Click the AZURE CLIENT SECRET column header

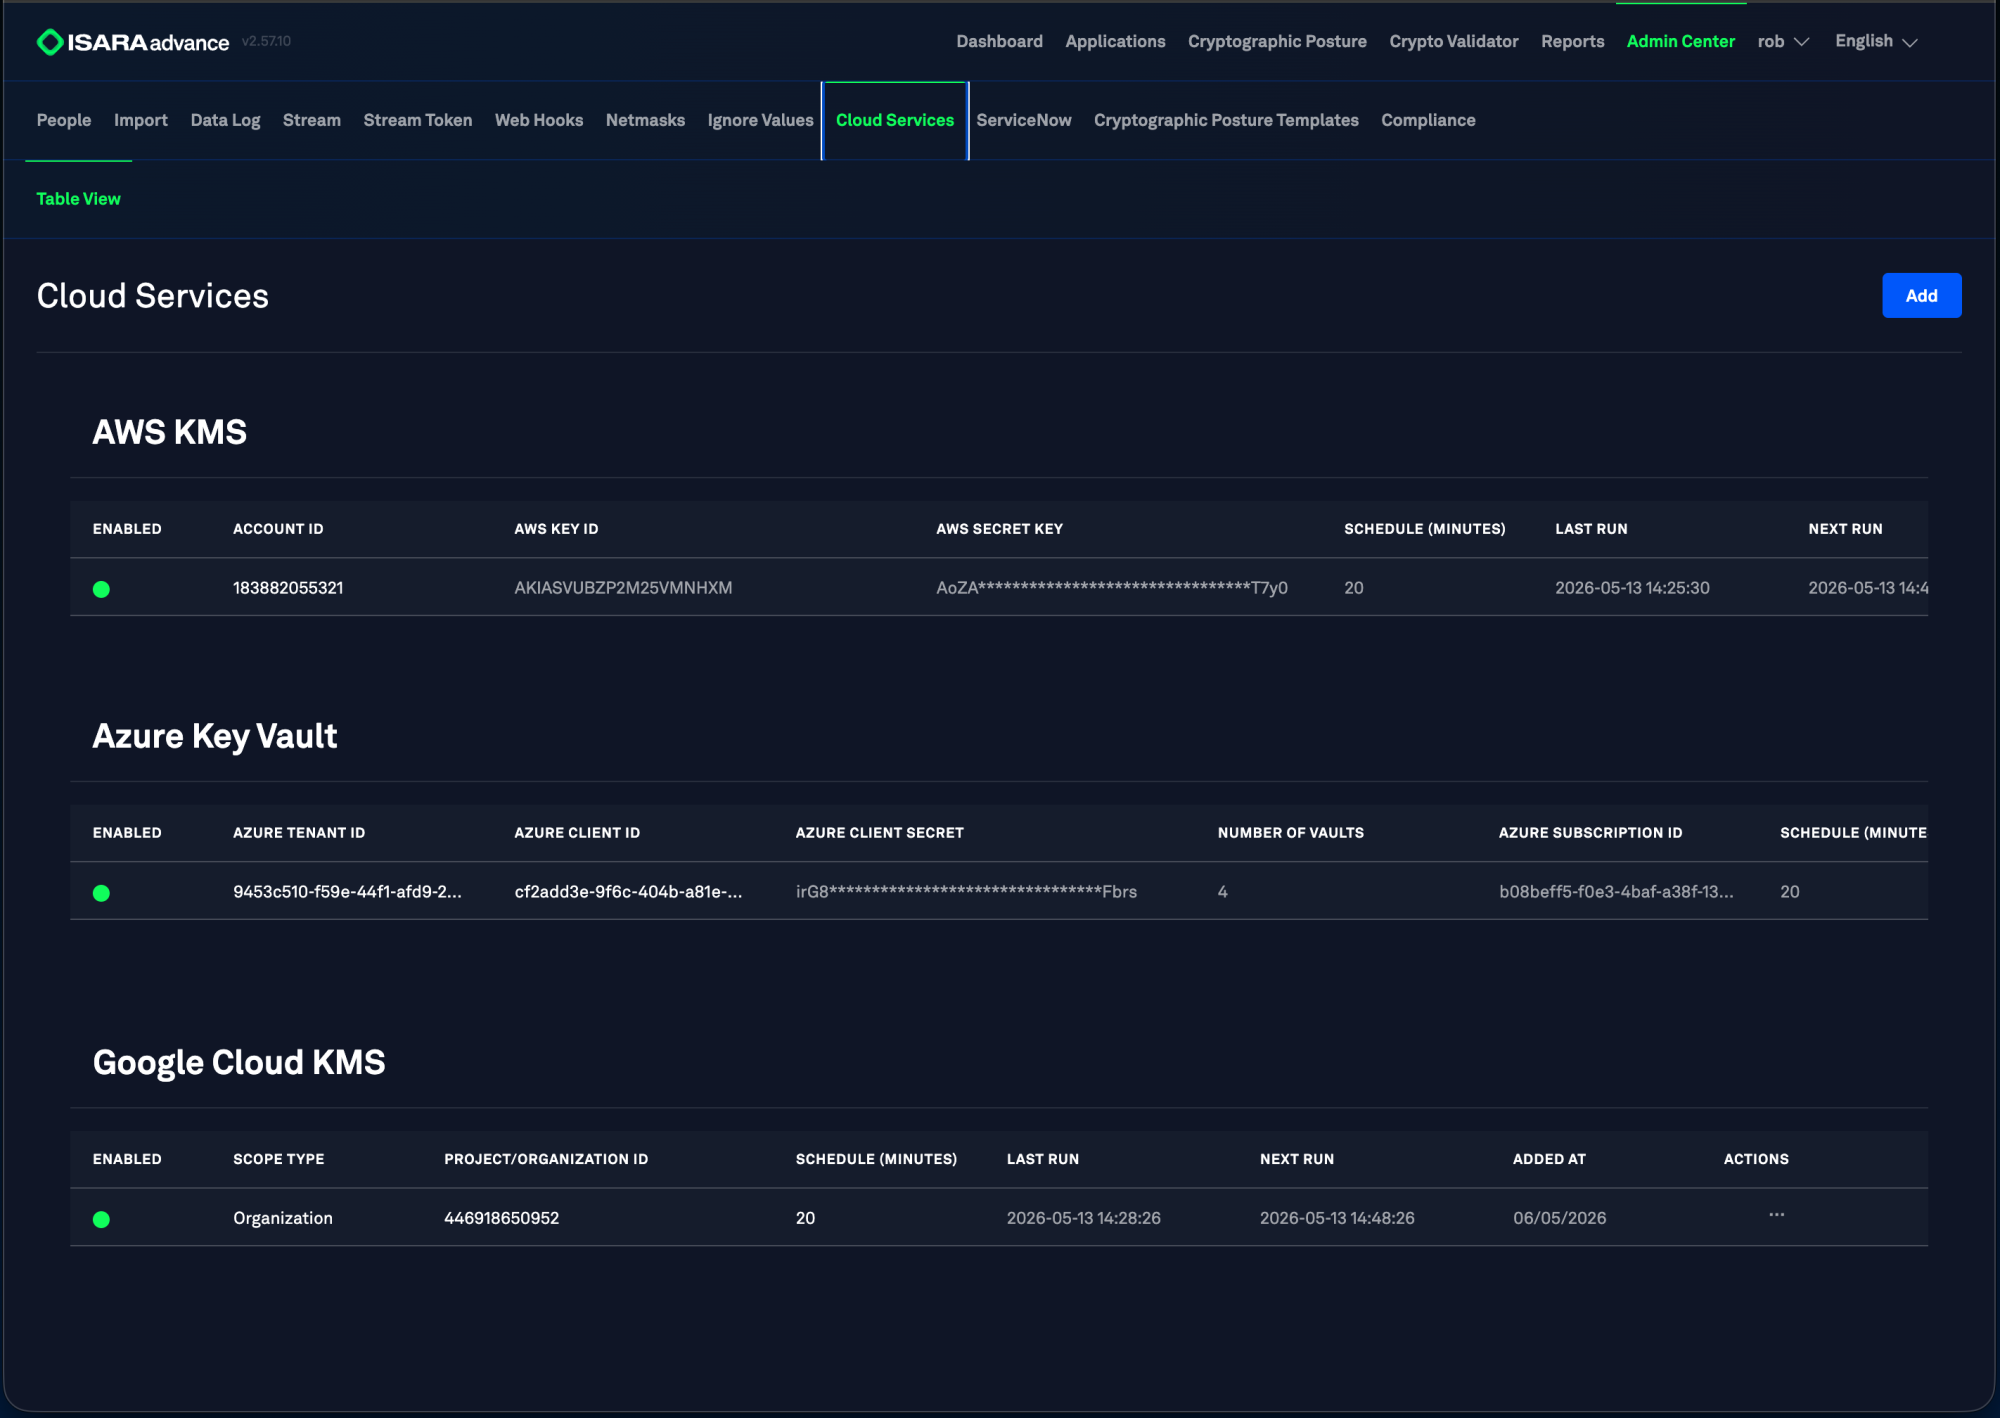pyautogui.click(x=879, y=833)
